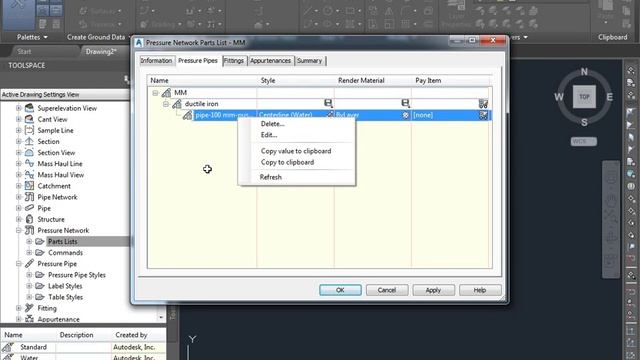
Task: Click the Pressure Pipe pencil icon
Action: click(x=29, y=264)
